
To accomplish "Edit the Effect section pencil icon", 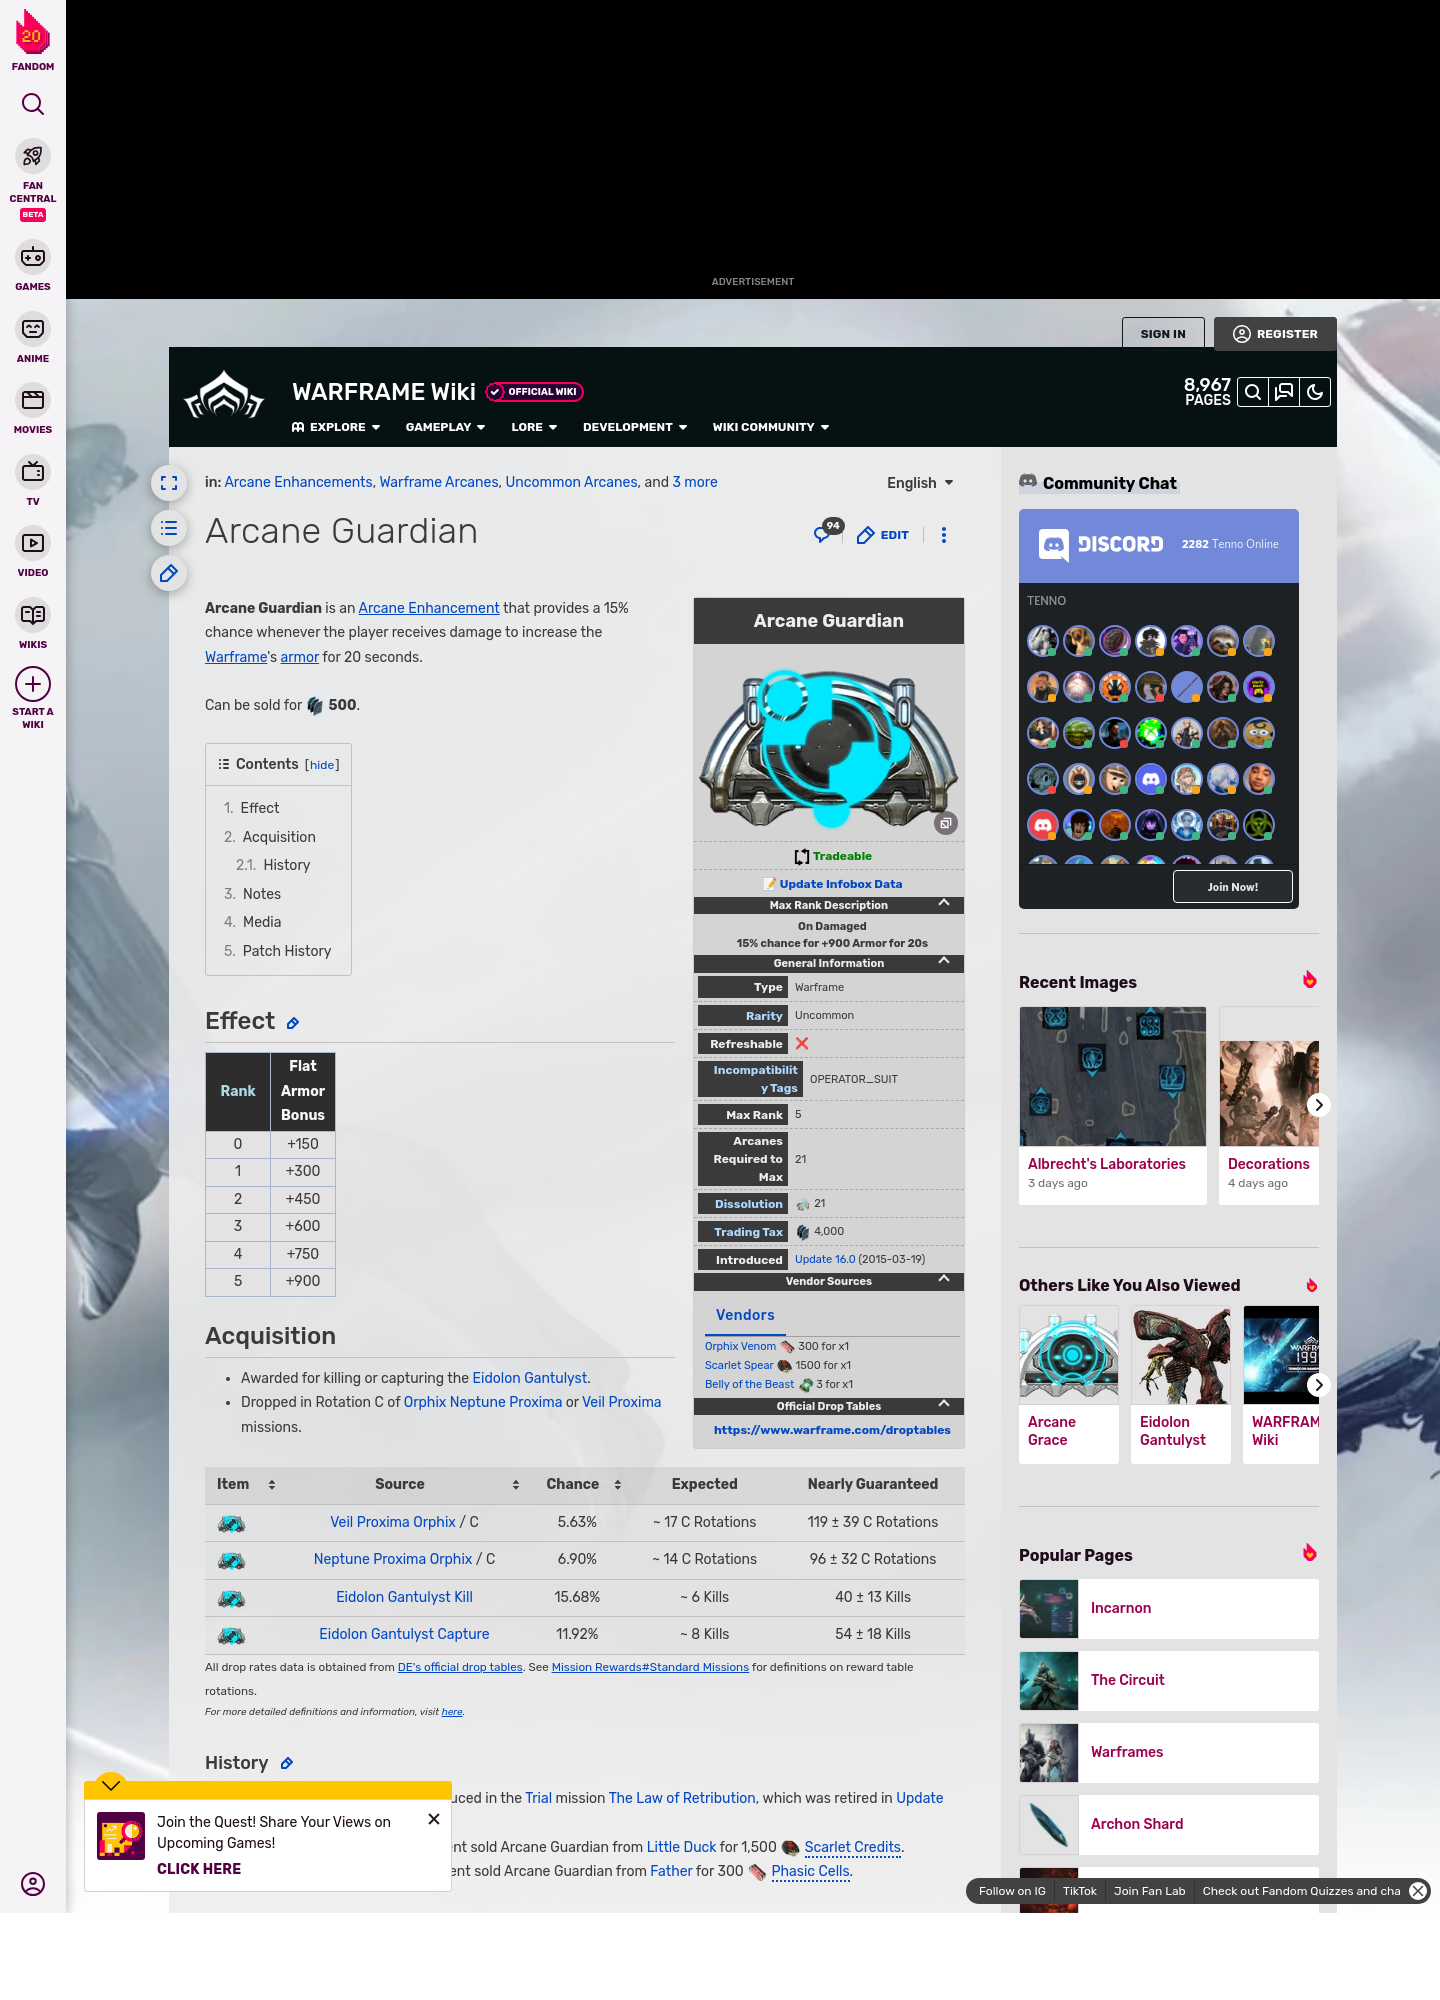I will 293,1023.
